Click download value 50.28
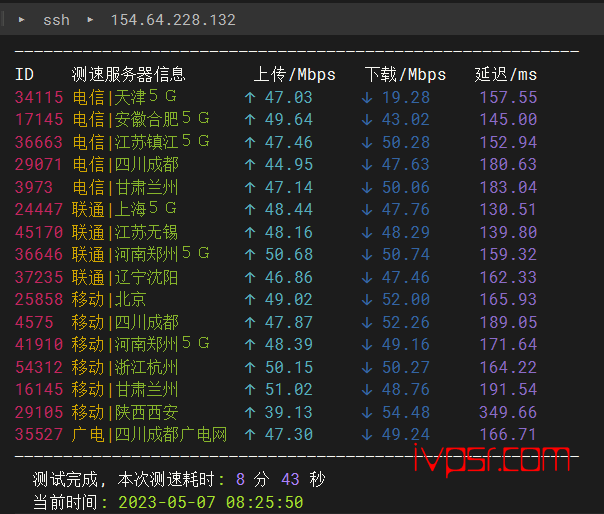The height and width of the screenshot is (514, 604). [x=406, y=142]
